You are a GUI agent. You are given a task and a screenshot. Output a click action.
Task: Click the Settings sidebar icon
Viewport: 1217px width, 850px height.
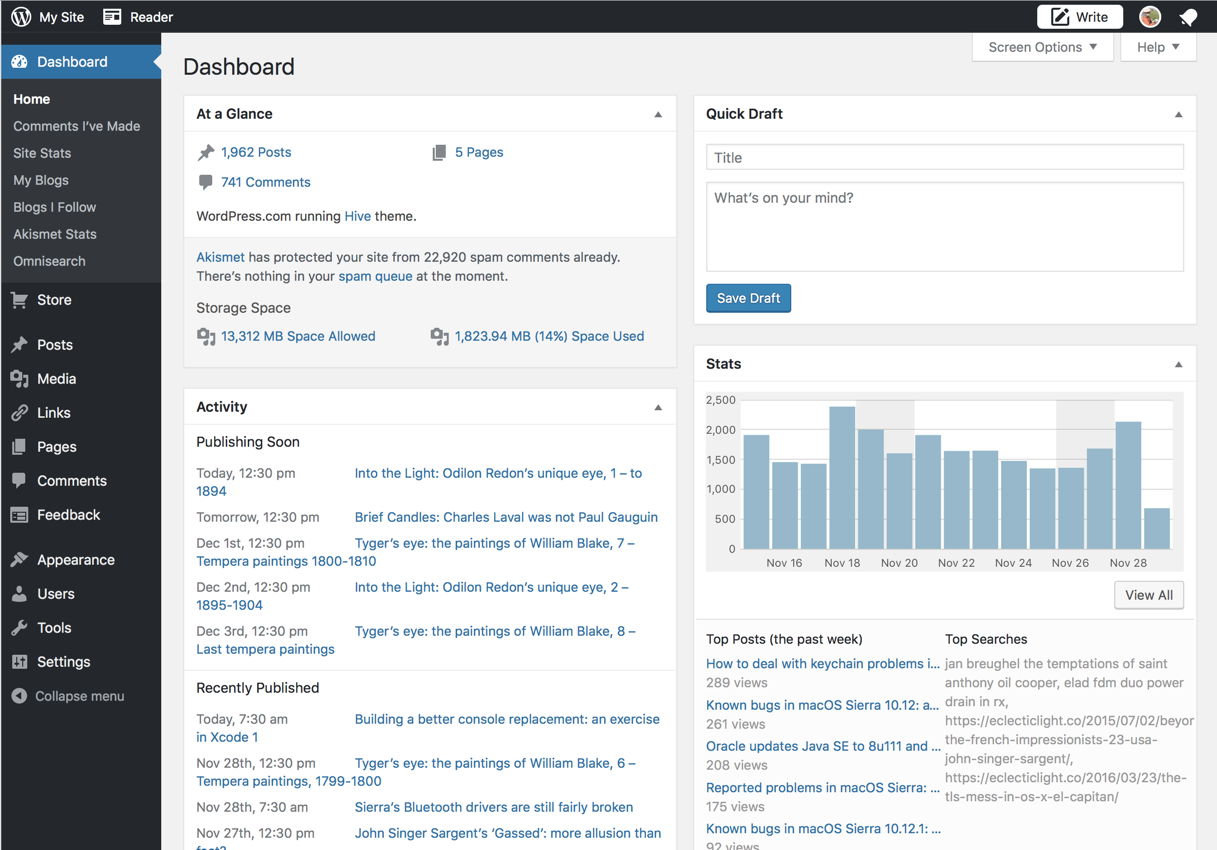coord(19,662)
